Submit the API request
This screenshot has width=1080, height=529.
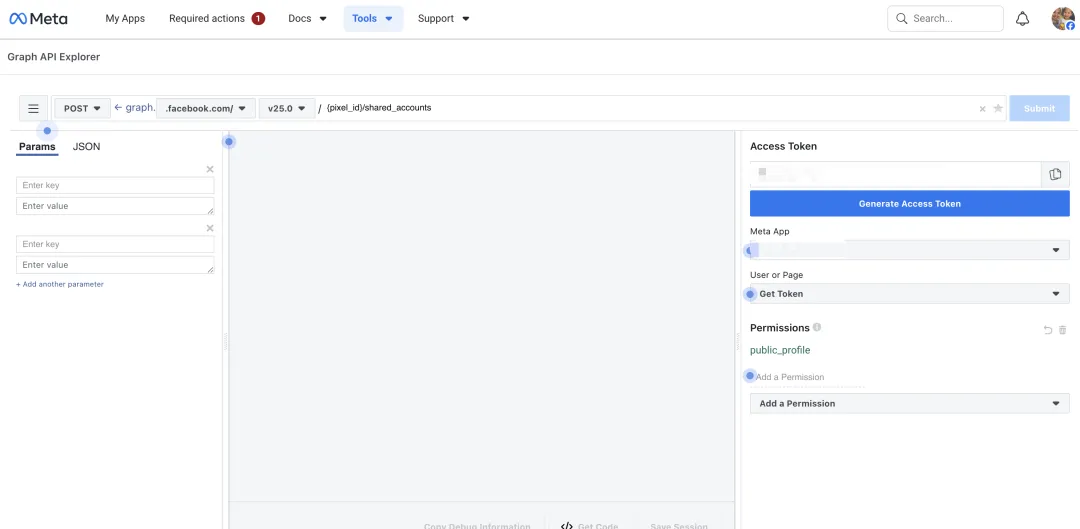point(1039,108)
